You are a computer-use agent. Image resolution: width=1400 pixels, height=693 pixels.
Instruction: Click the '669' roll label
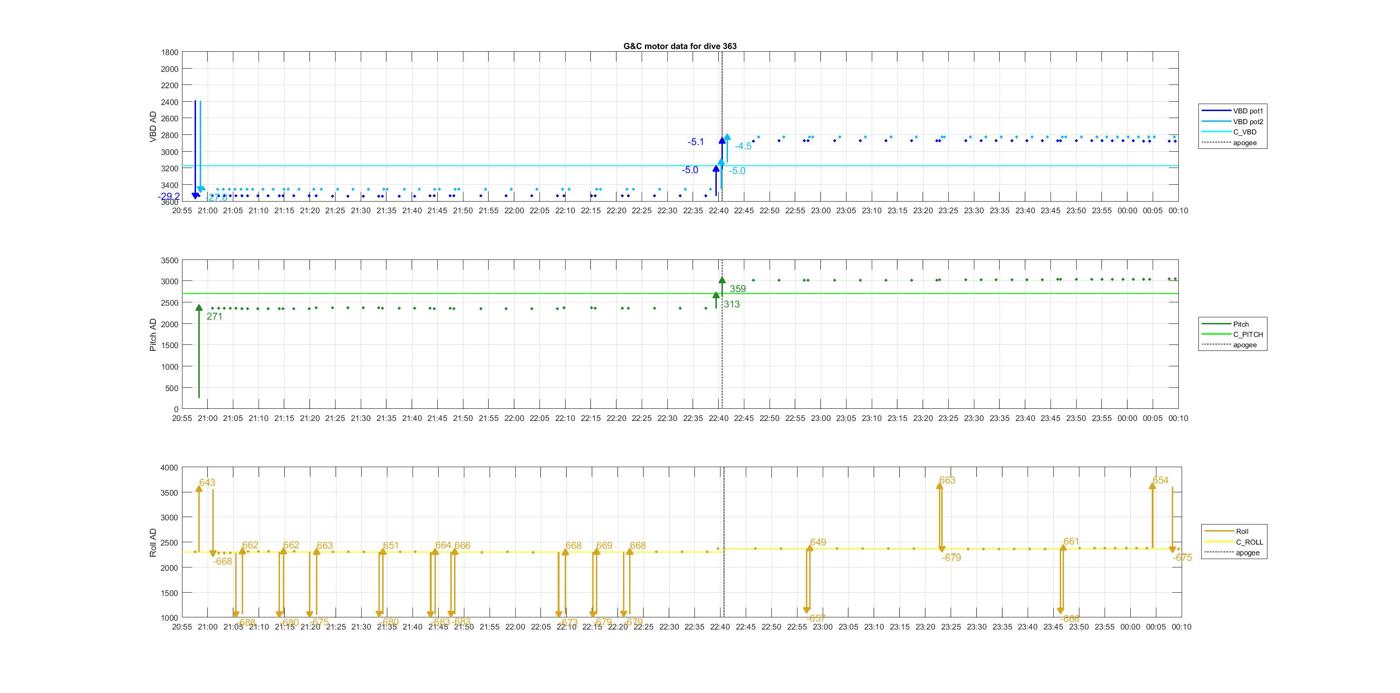click(604, 546)
